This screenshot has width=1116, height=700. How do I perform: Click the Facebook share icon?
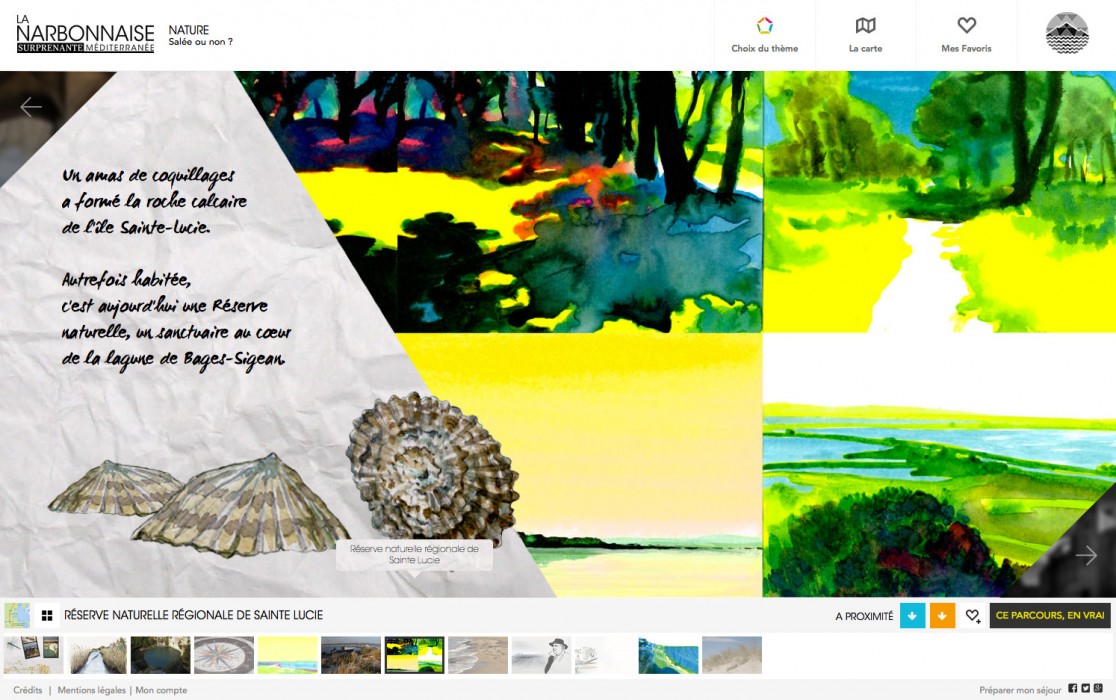click(1073, 688)
